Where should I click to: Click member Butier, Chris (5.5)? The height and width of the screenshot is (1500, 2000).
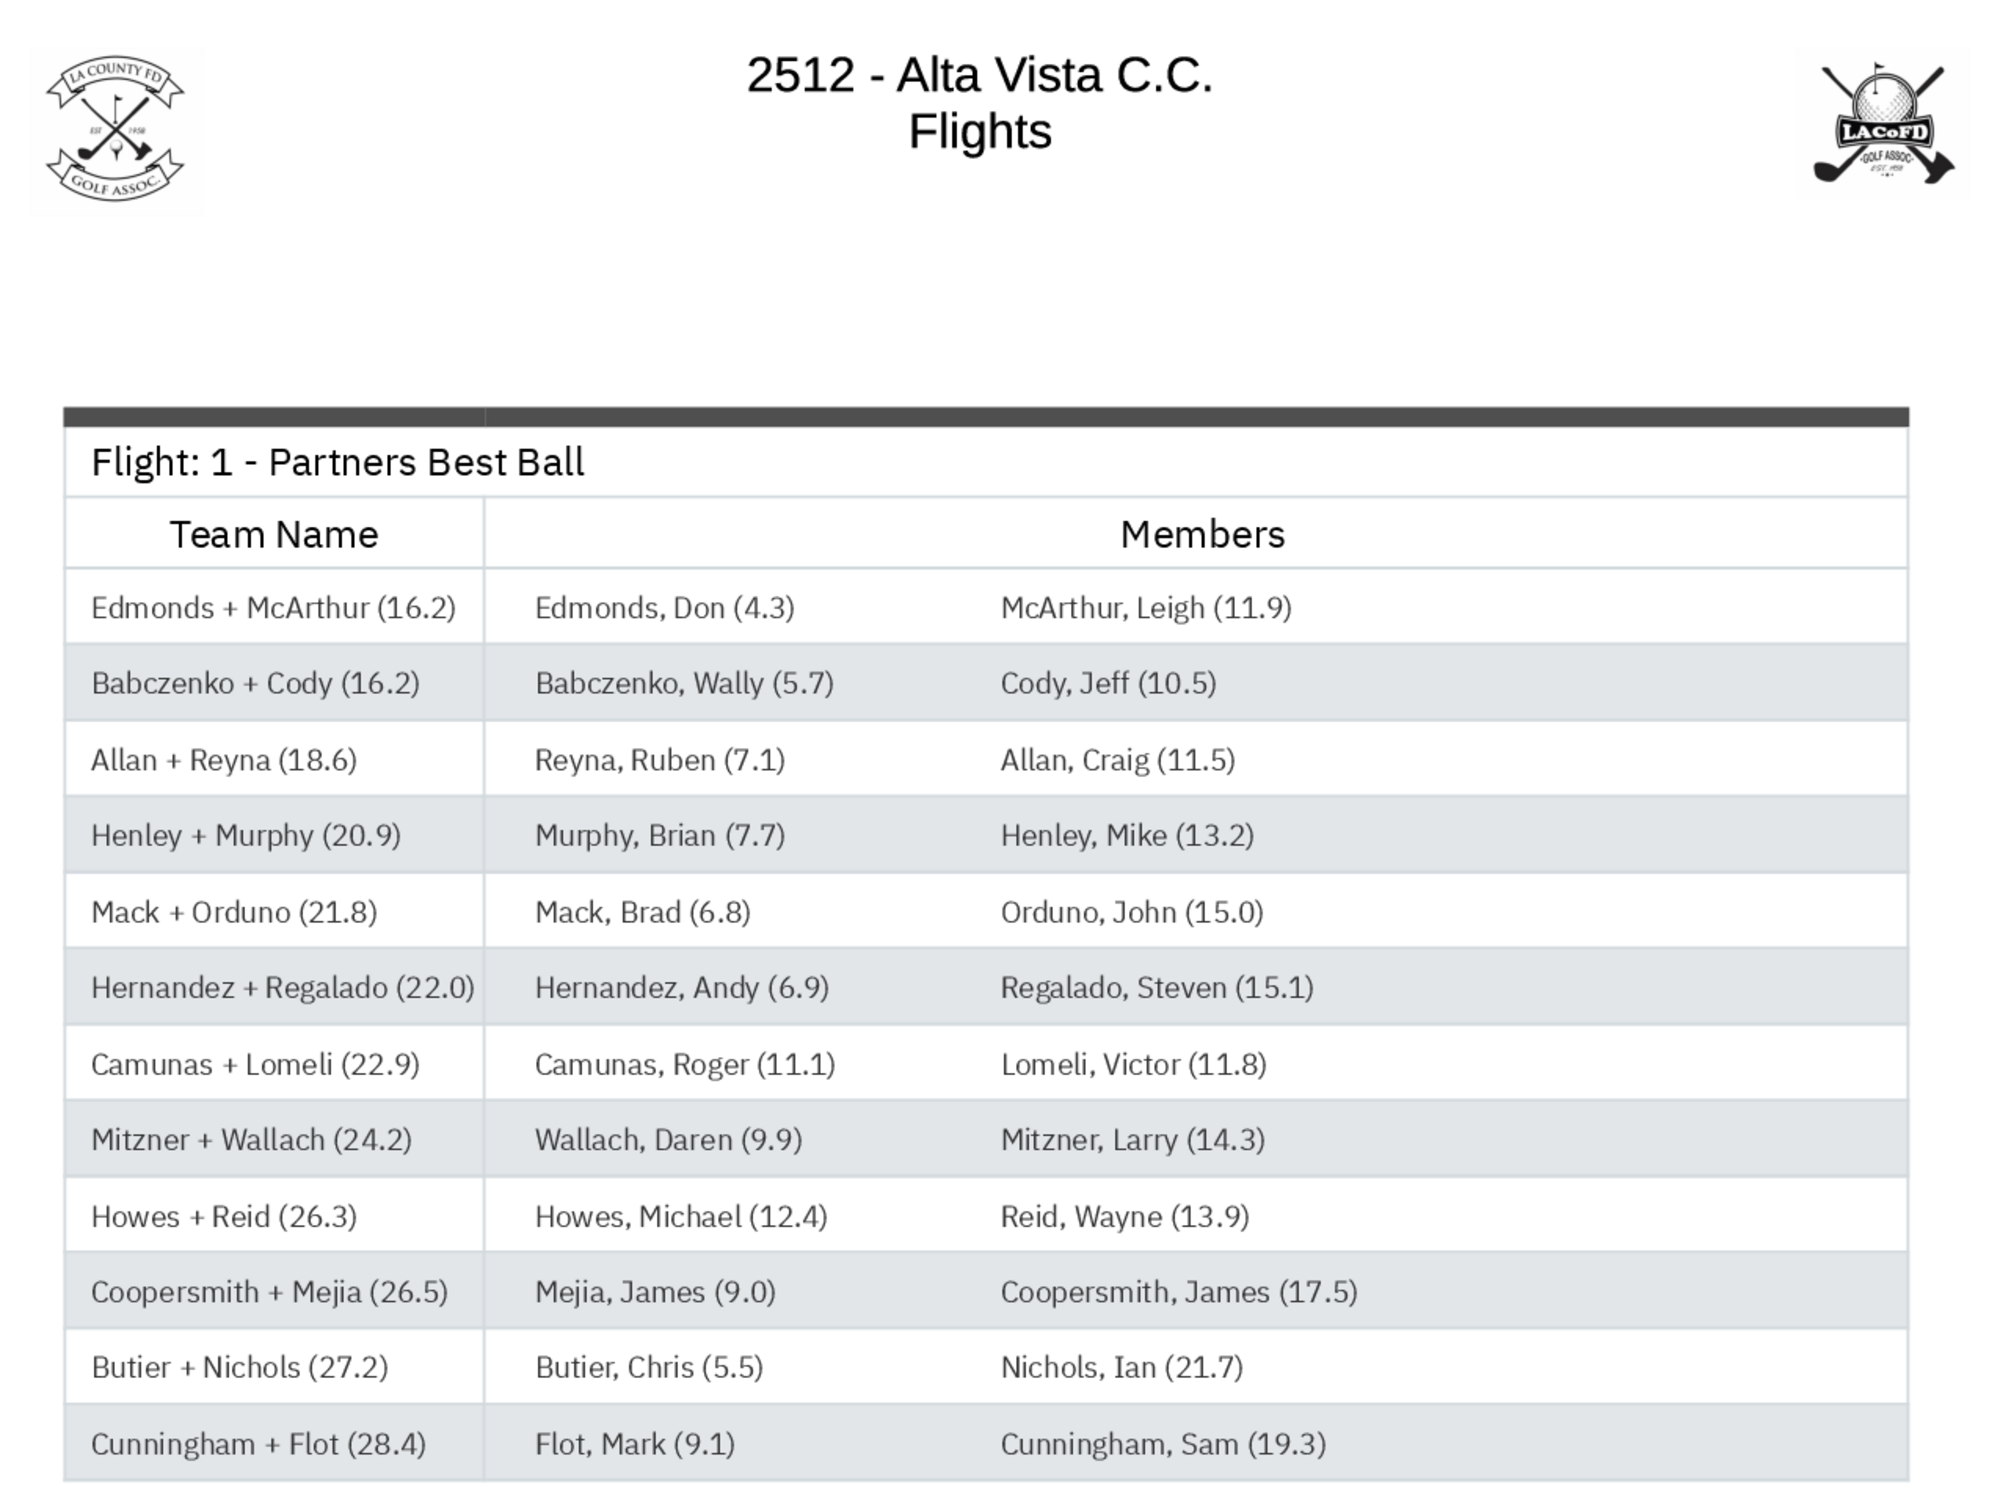point(649,1367)
